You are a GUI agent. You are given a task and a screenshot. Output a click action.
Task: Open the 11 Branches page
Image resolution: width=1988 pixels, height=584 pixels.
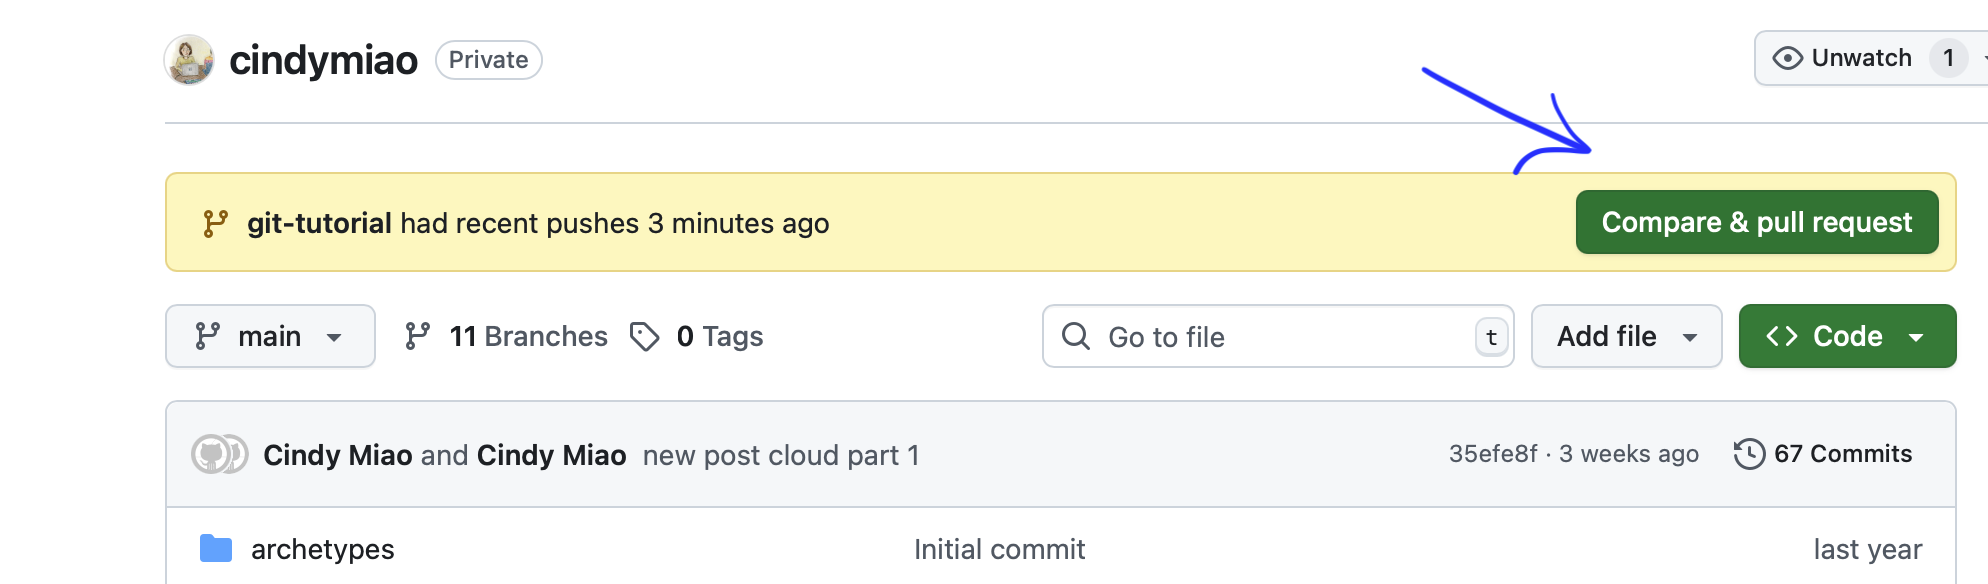(x=528, y=336)
